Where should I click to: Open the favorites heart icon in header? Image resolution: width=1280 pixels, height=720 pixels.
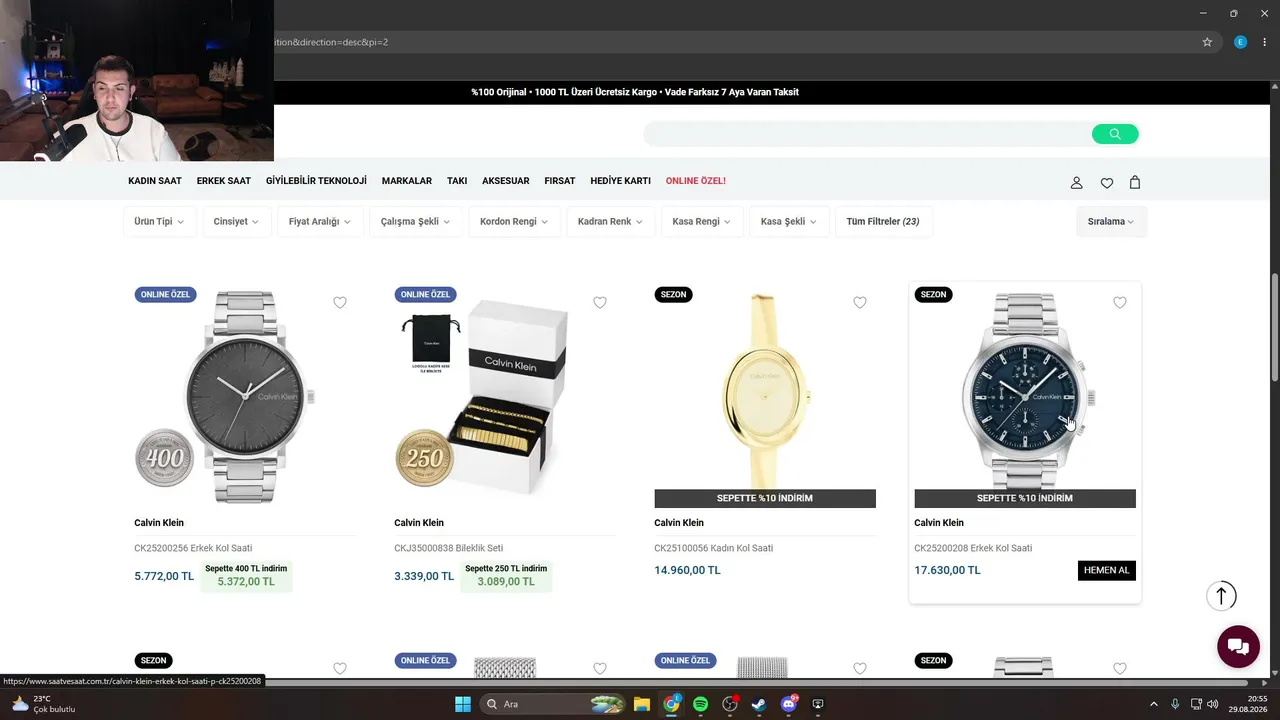point(1106,182)
